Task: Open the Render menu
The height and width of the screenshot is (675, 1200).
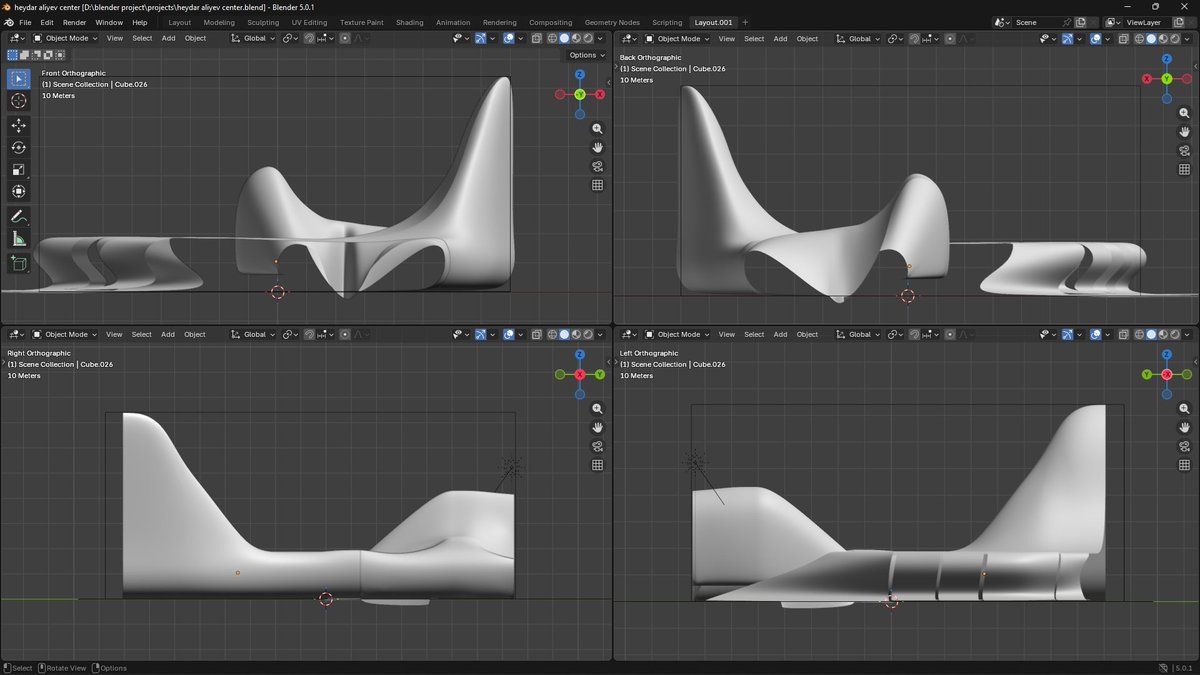Action: point(74,22)
